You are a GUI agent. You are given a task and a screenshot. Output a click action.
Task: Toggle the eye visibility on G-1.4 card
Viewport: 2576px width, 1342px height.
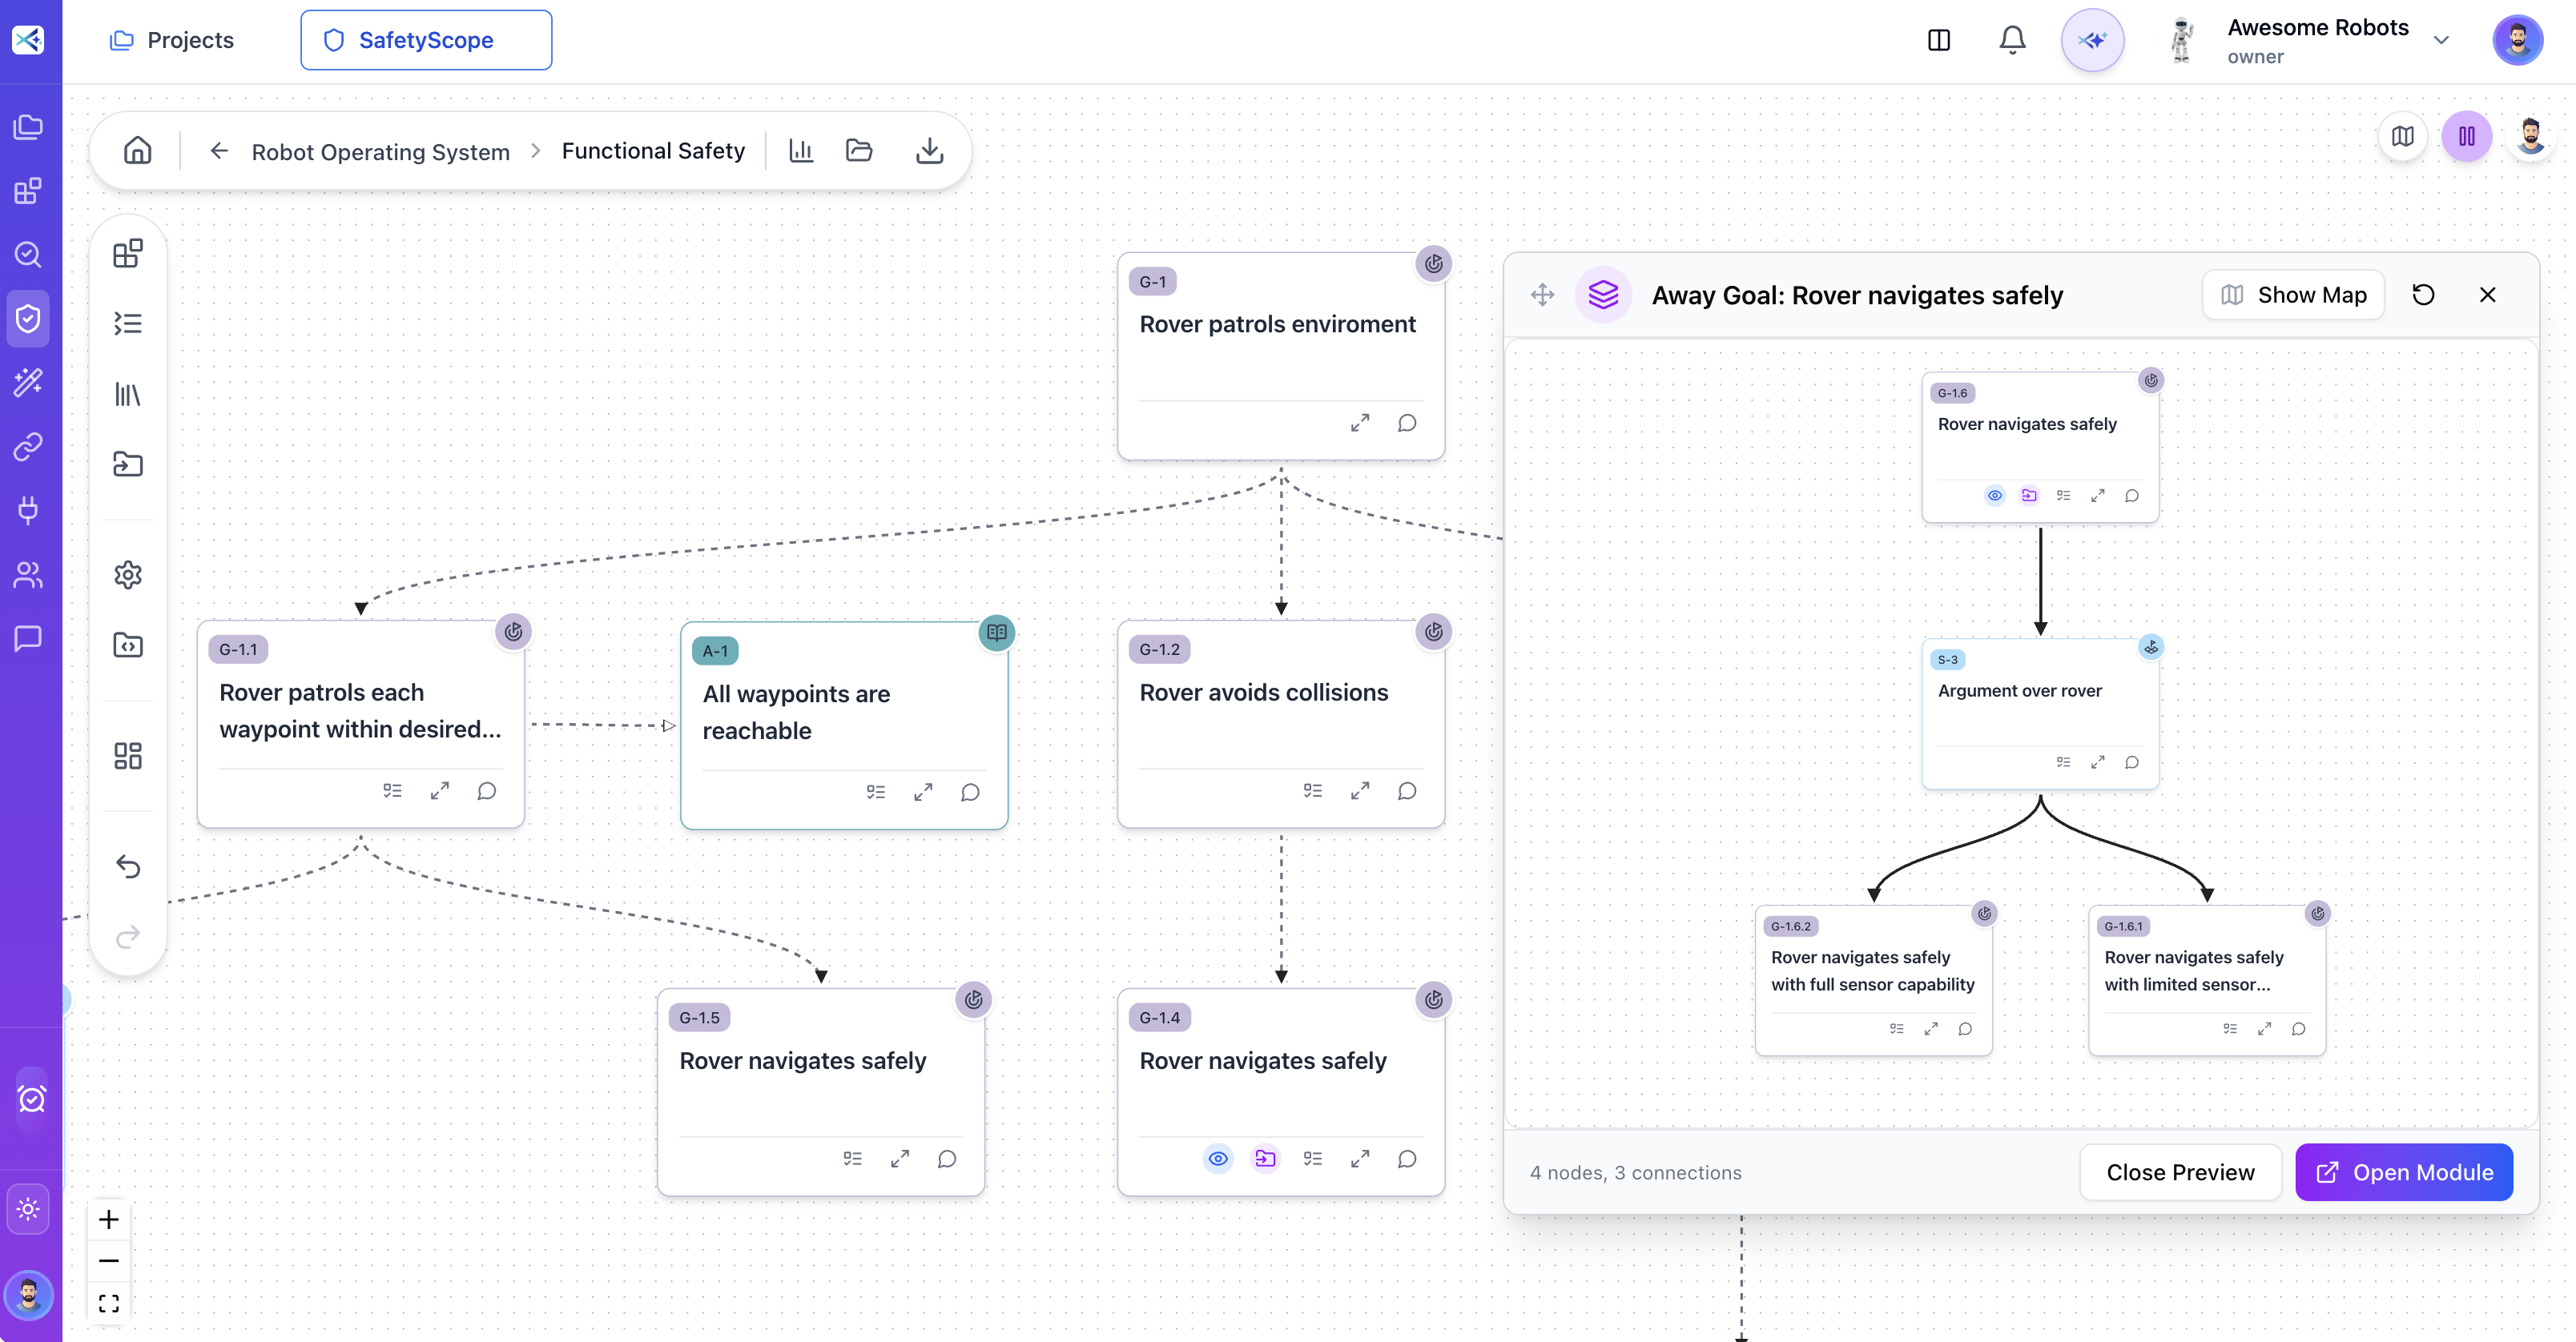pos(1217,1159)
